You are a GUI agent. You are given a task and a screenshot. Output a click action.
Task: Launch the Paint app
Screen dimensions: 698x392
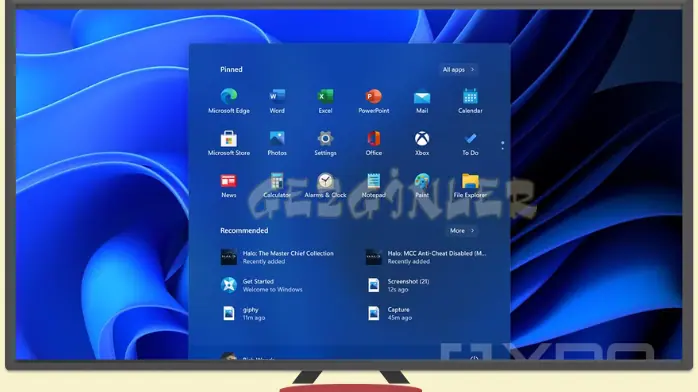point(422,186)
